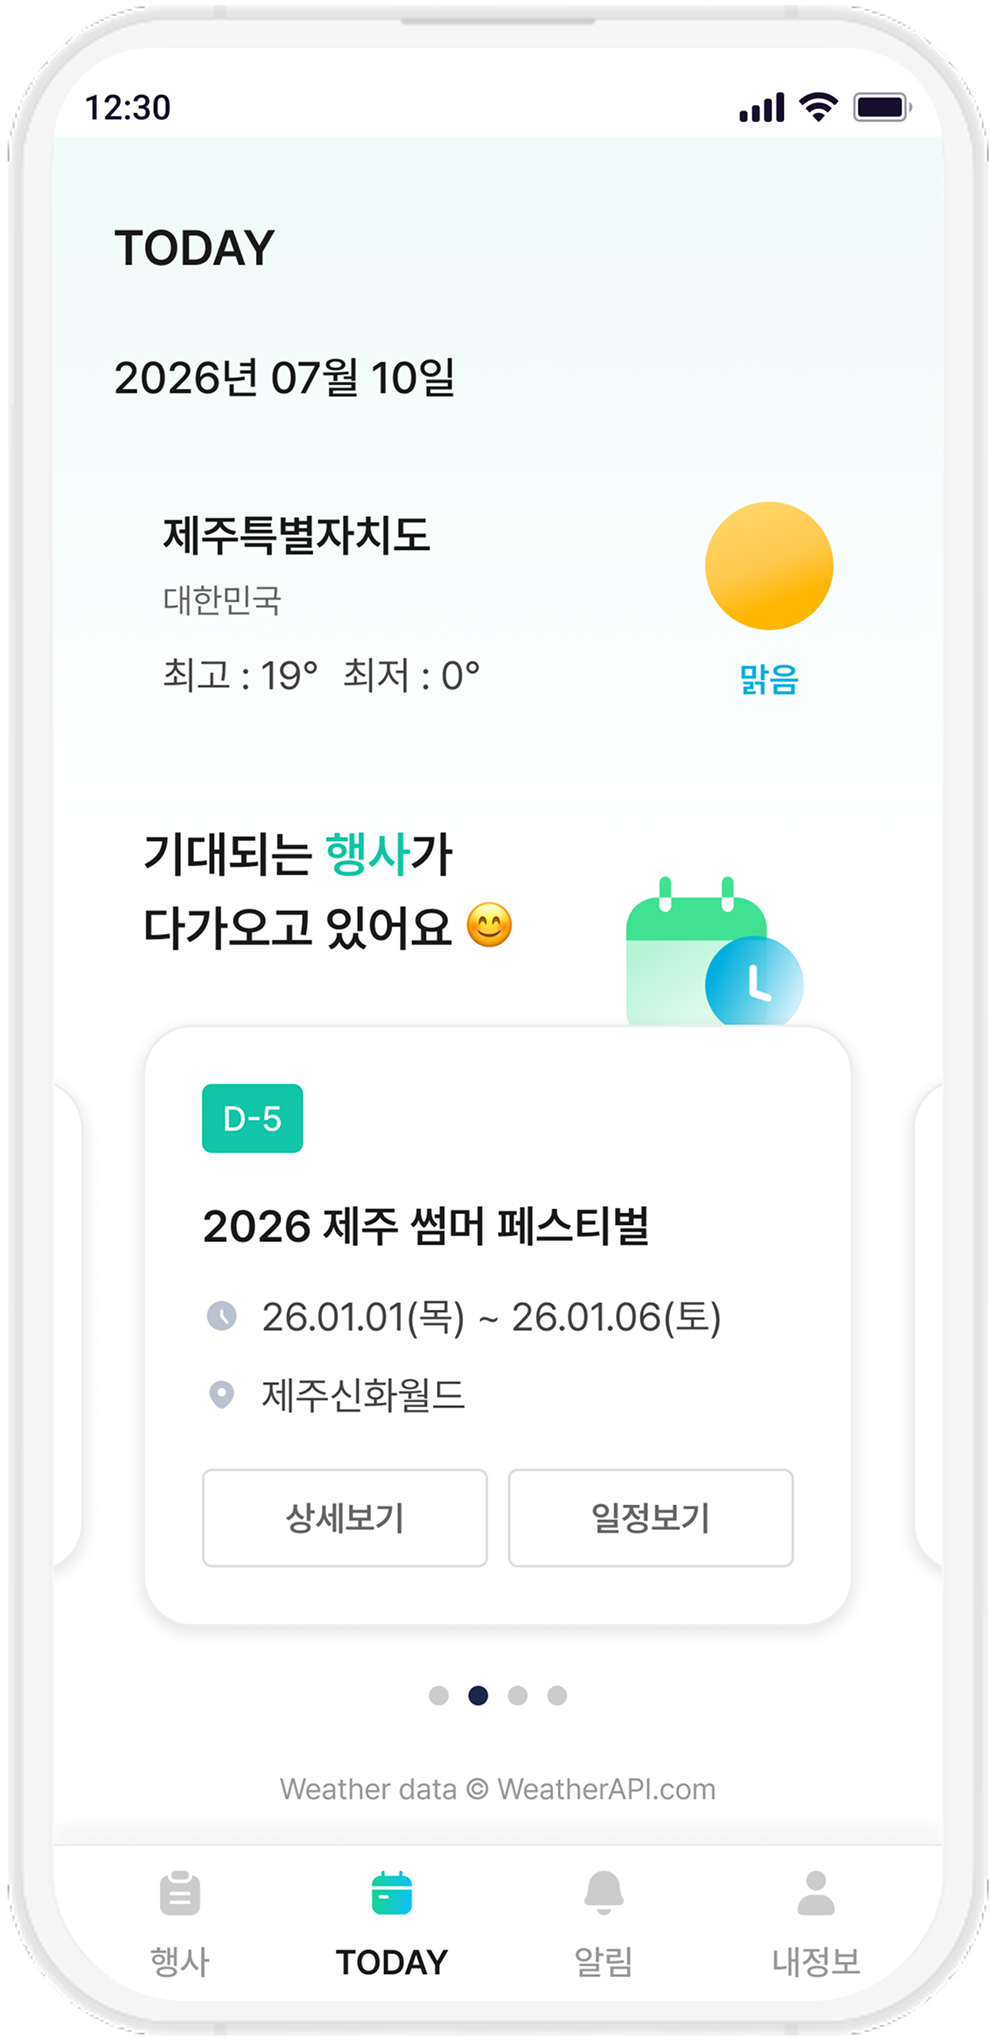Open the 행사 clipboard icon tab
Viewport: 990px width, 2037px height.
(x=180, y=1893)
